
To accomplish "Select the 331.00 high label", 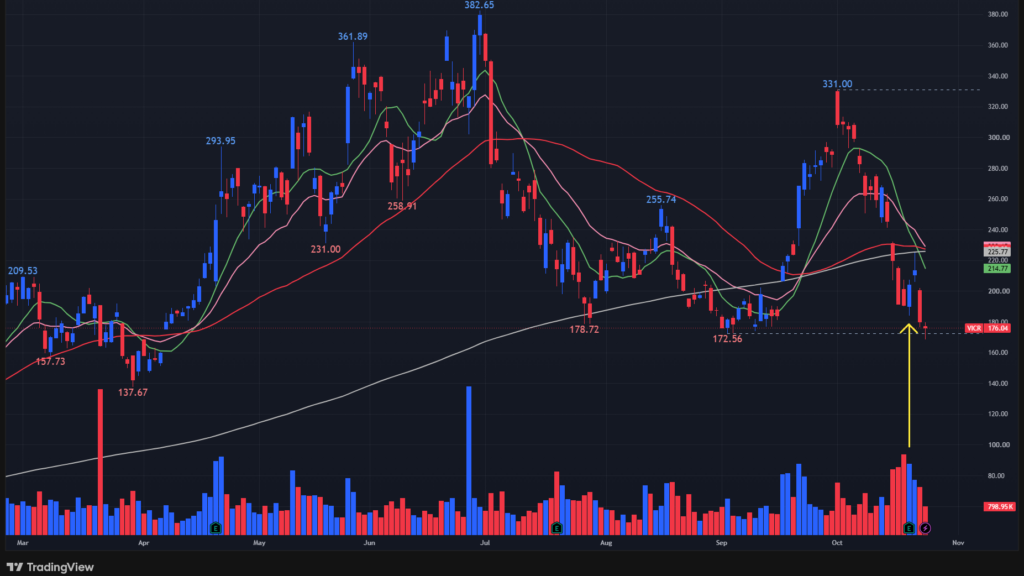I will click(x=837, y=84).
